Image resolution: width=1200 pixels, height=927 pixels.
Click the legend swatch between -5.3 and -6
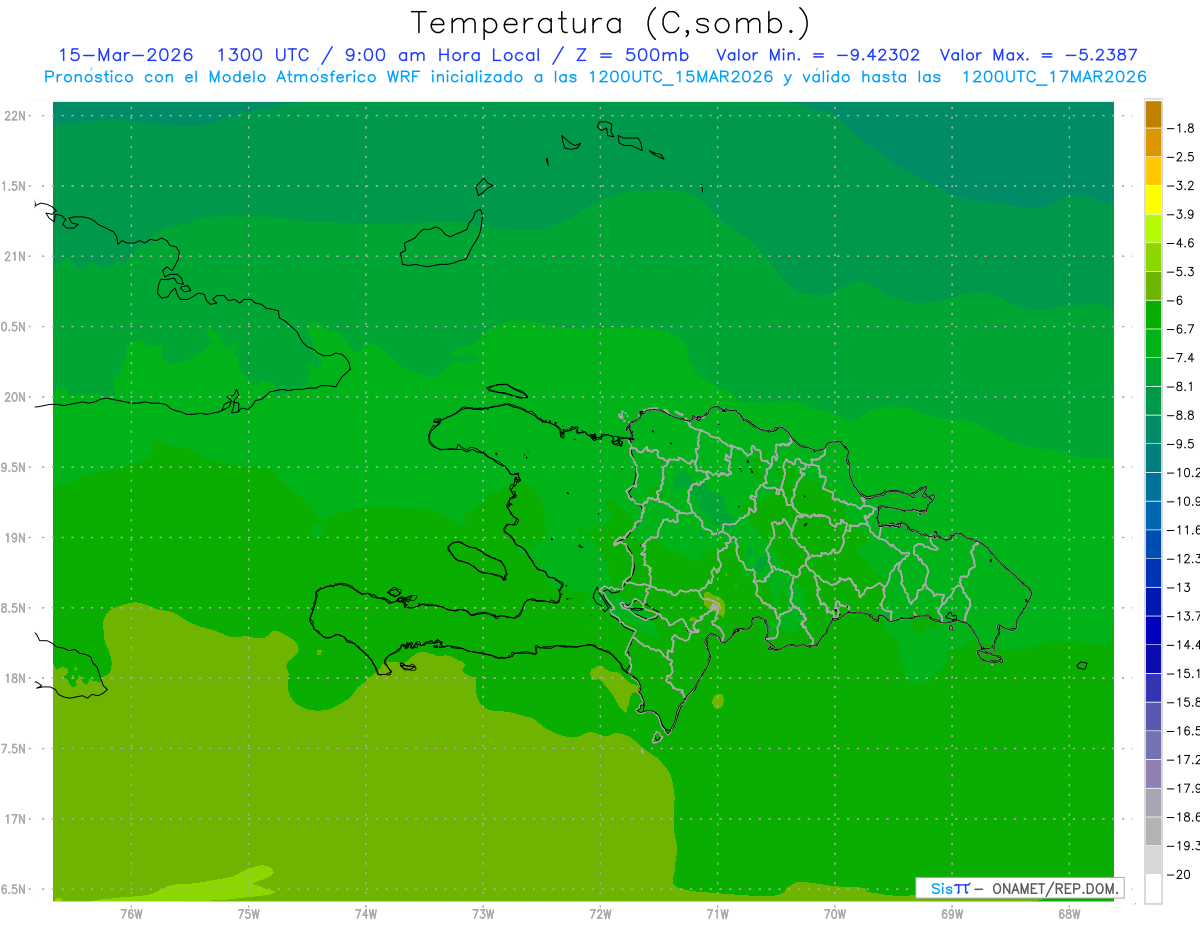point(1153,286)
